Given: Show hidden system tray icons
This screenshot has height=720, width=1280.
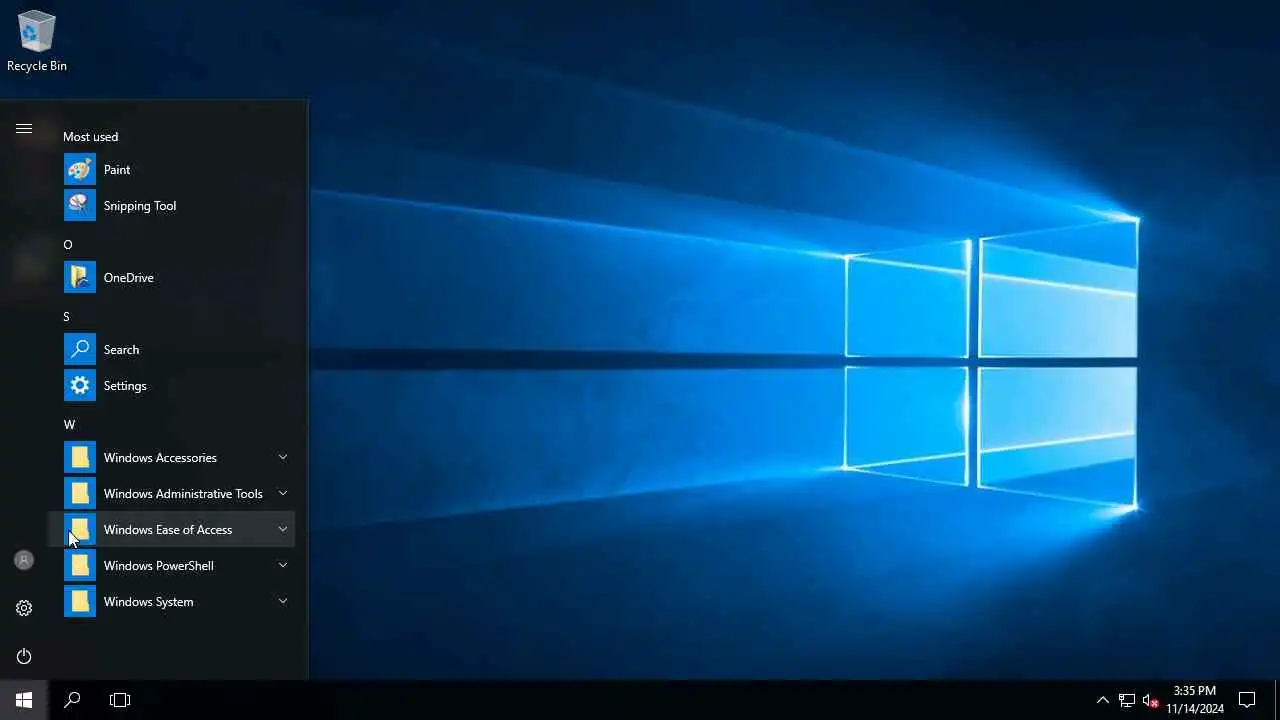Looking at the screenshot, I should tap(1103, 700).
